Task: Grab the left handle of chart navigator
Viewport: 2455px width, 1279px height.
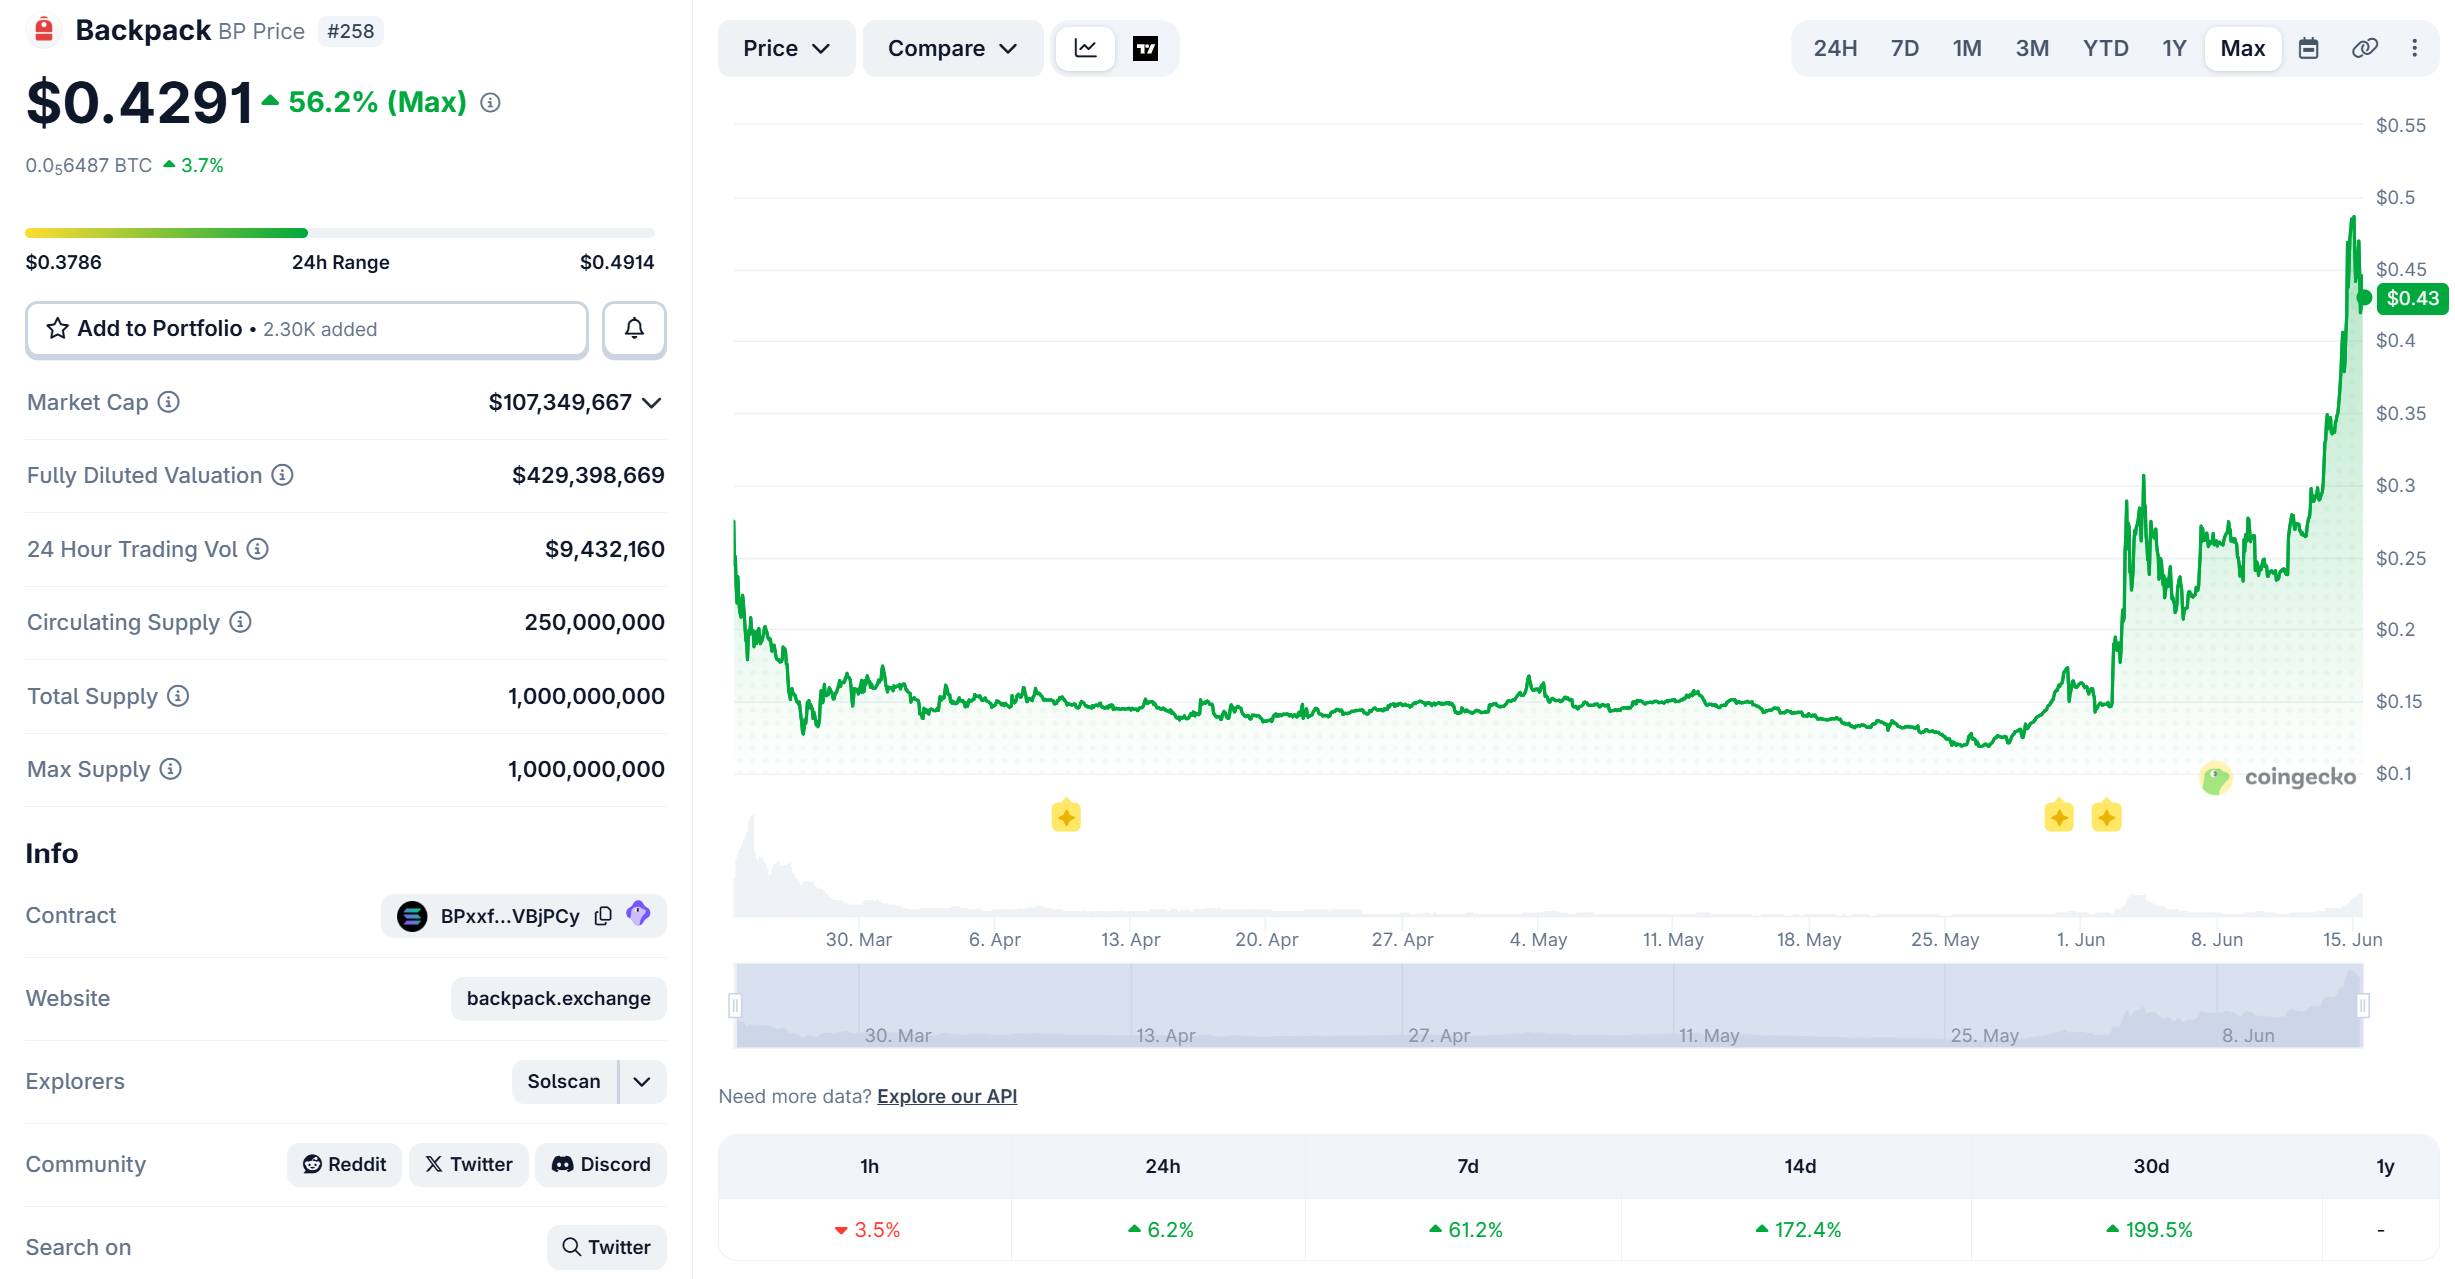Action: pos(735,1005)
